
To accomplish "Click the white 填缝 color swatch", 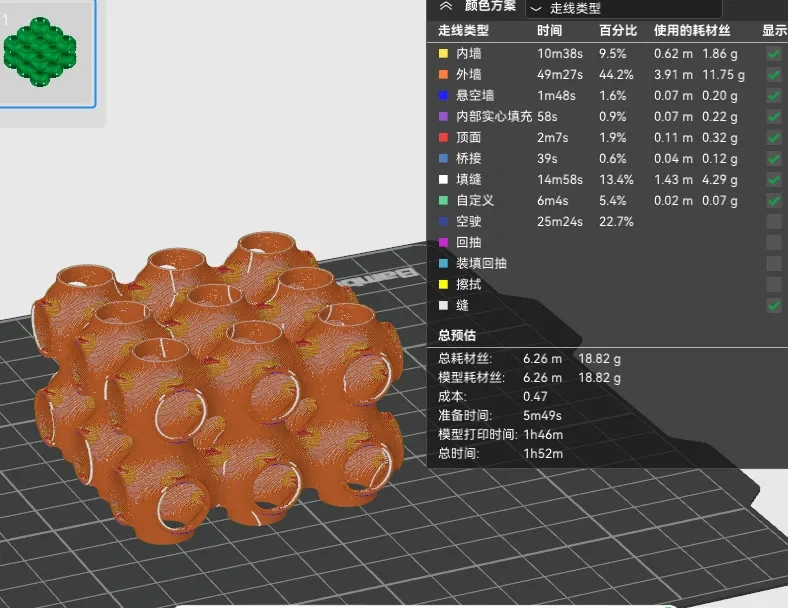I will coord(443,179).
